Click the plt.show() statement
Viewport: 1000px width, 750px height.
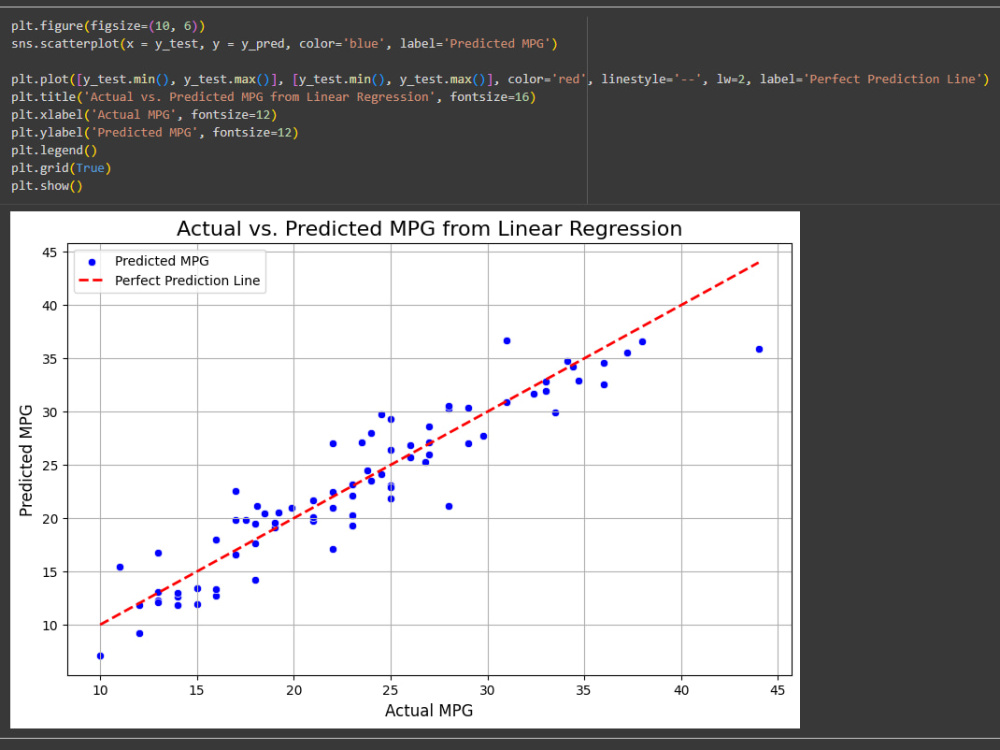click(48, 185)
